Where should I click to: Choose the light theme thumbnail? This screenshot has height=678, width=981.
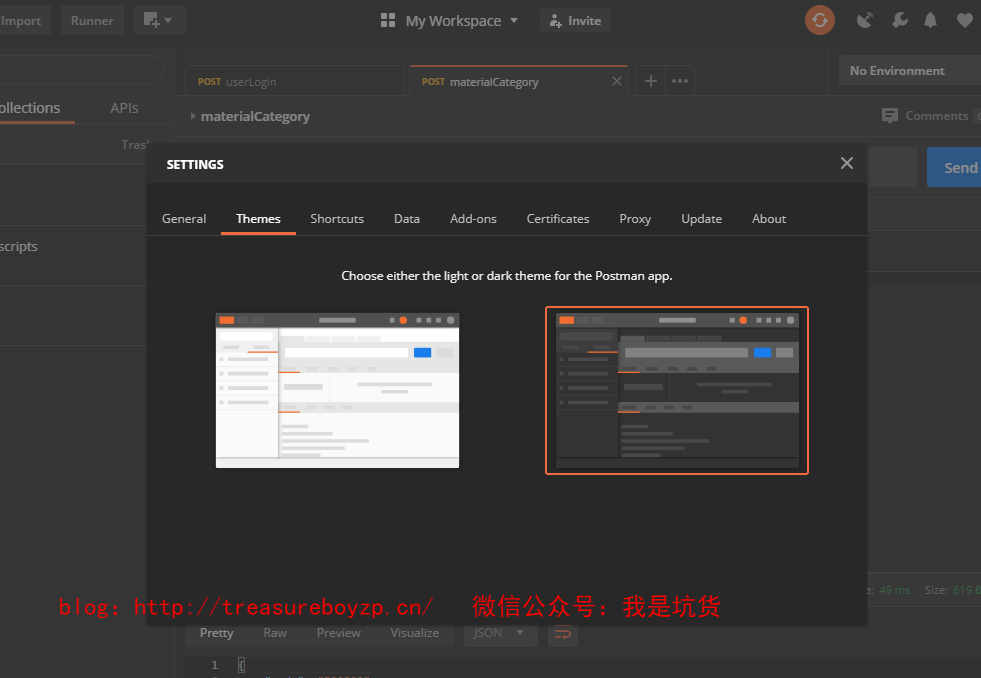tap(337, 390)
